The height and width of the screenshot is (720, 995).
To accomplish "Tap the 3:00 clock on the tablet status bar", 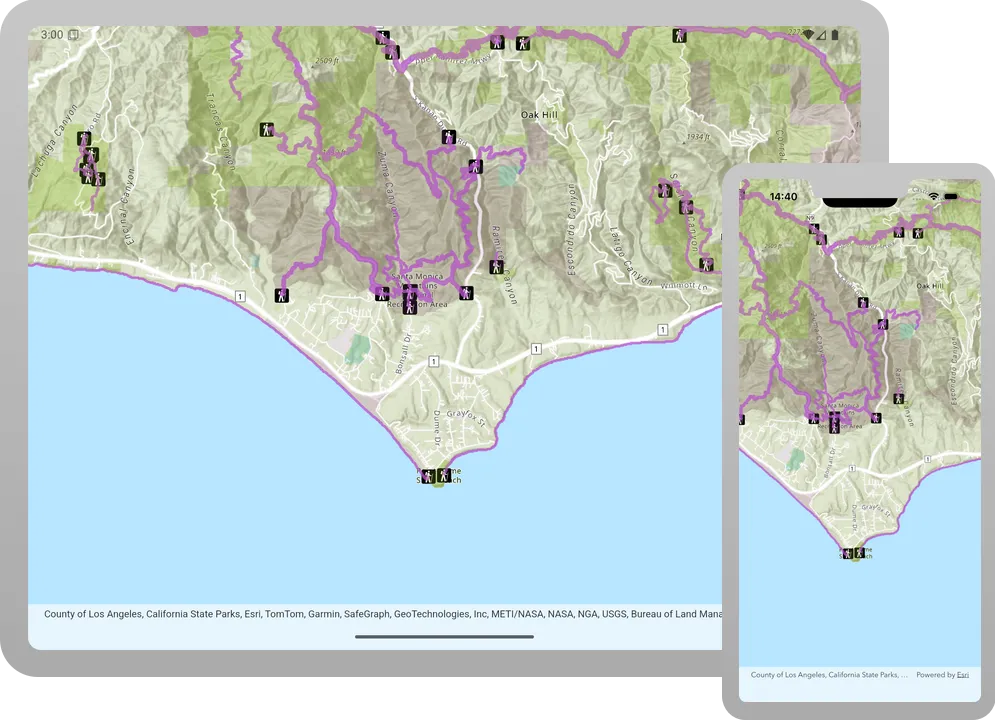I will 52,34.
